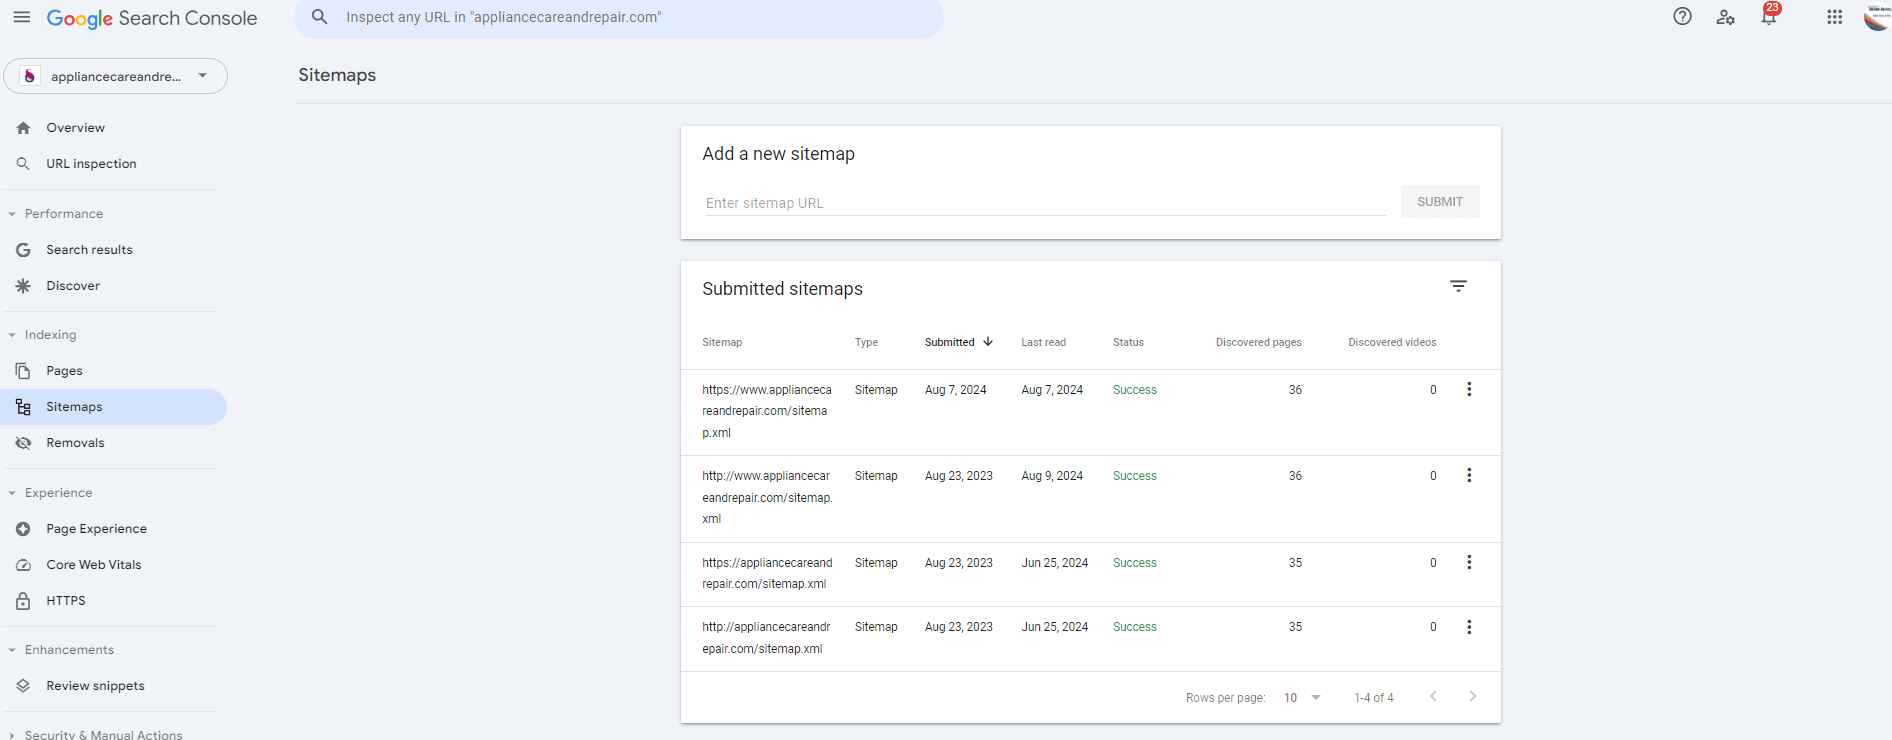Image resolution: width=1892 pixels, height=740 pixels.
Task: Filter the submitted sitemaps table
Action: click(1458, 287)
